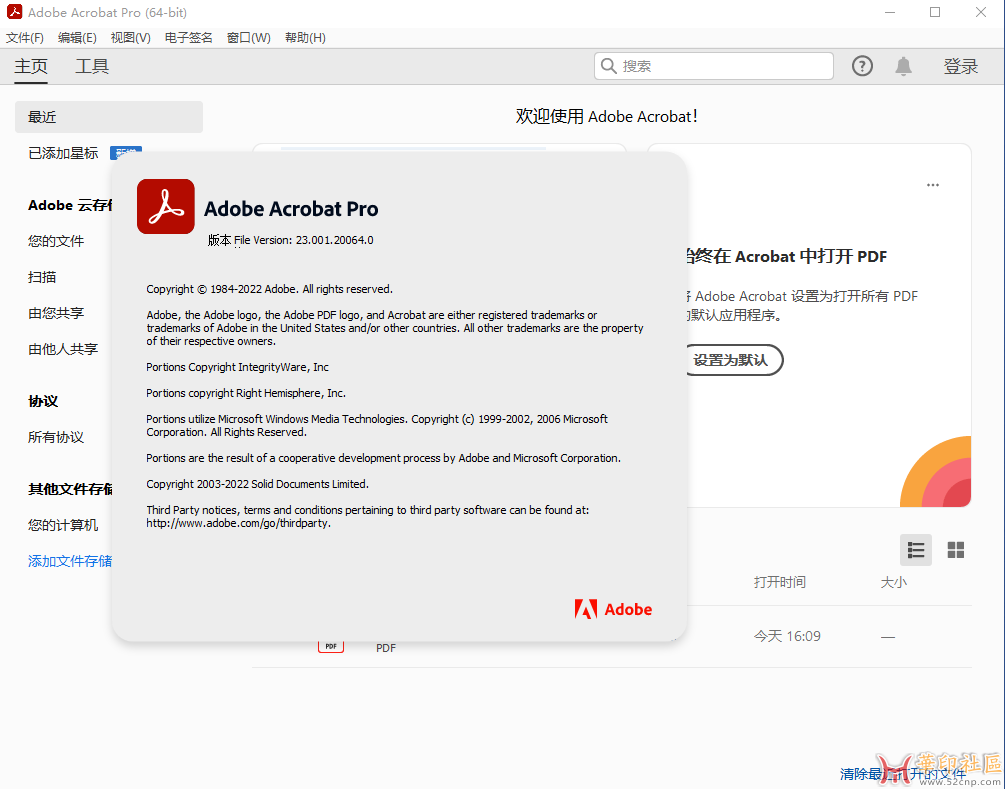Click the red PDF file icon
The image size is (1005, 789).
coord(331,646)
